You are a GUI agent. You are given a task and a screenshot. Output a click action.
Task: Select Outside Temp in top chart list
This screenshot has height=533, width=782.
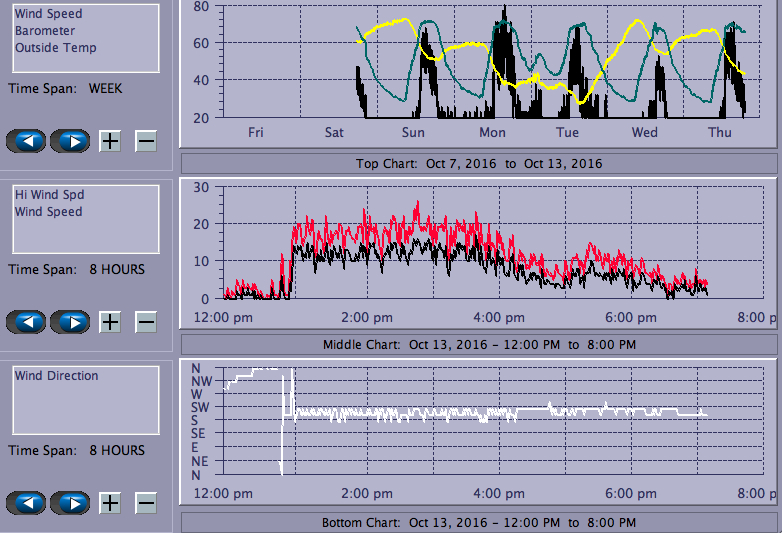pyautogui.click(x=55, y=47)
